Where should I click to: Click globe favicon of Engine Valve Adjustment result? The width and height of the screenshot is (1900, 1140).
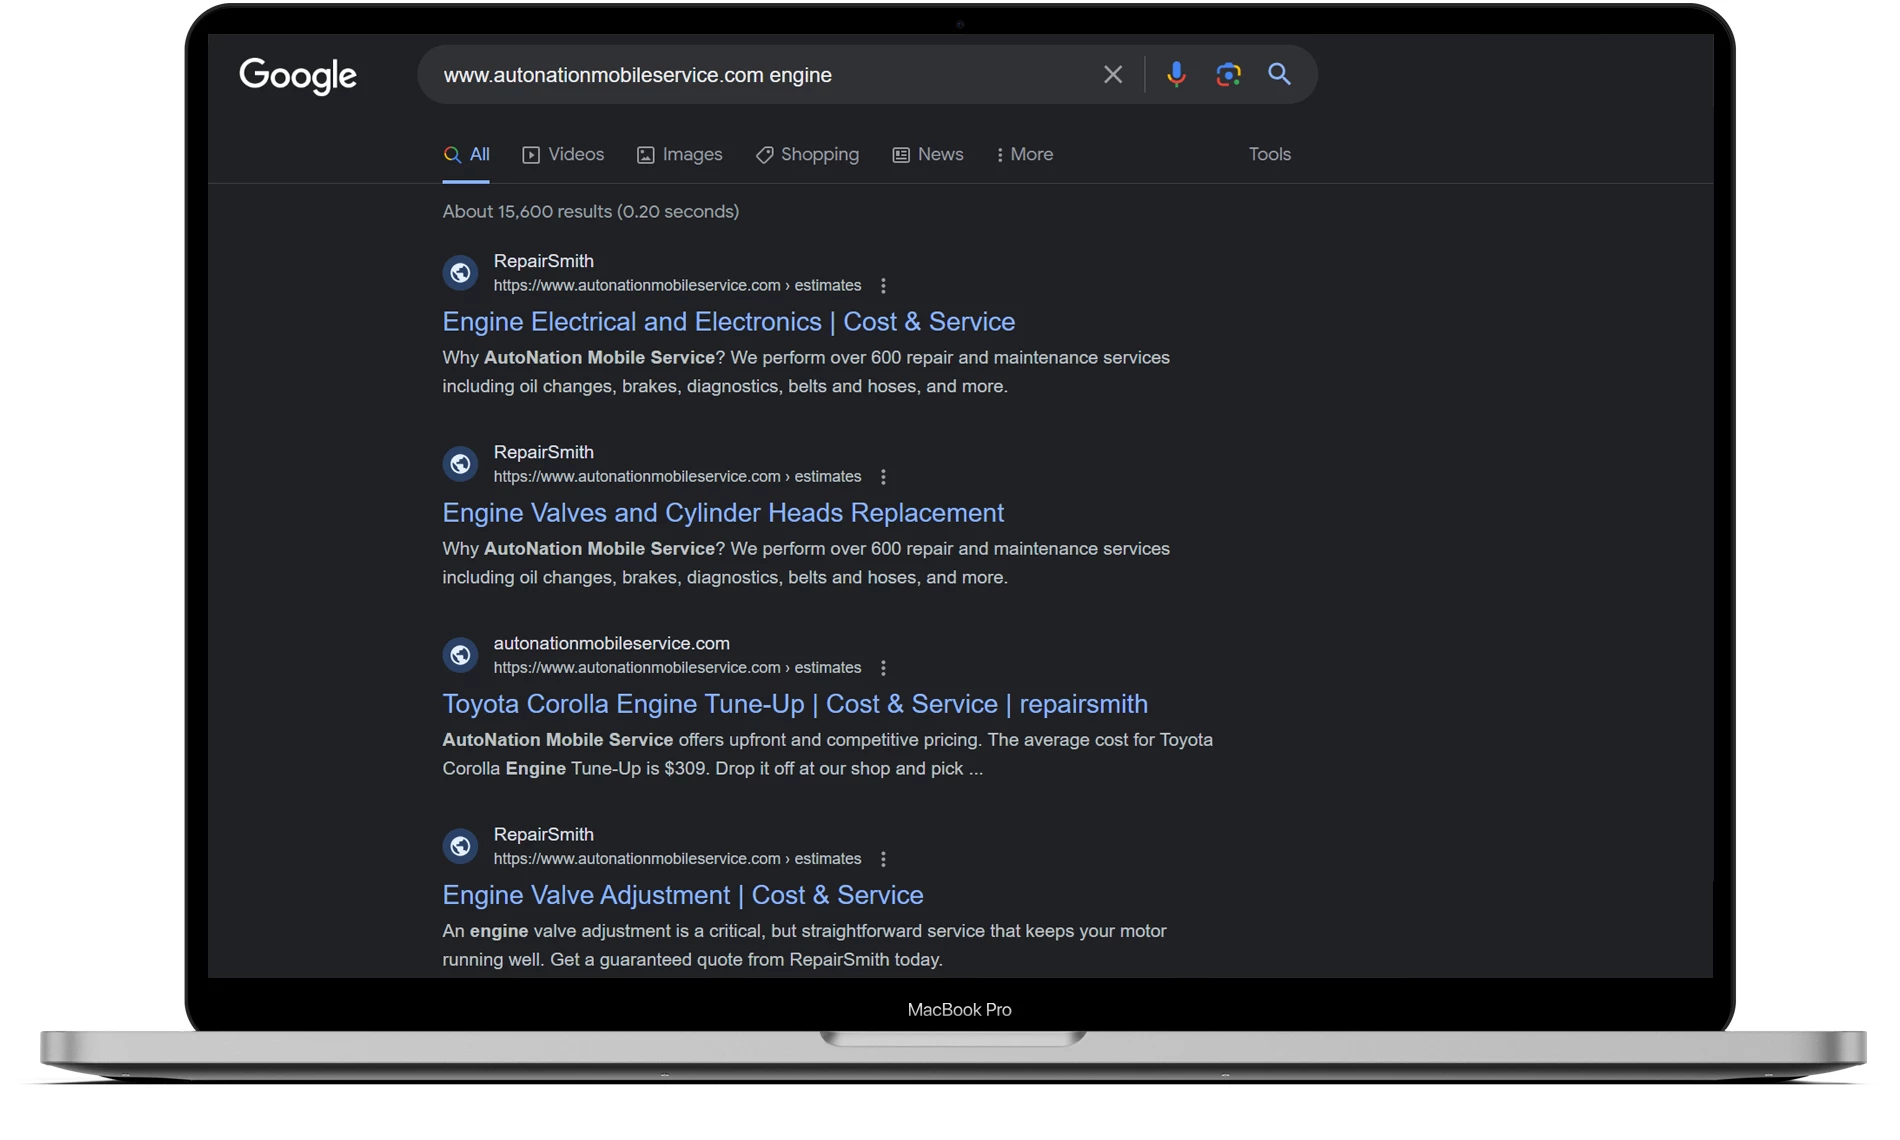click(461, 846)
